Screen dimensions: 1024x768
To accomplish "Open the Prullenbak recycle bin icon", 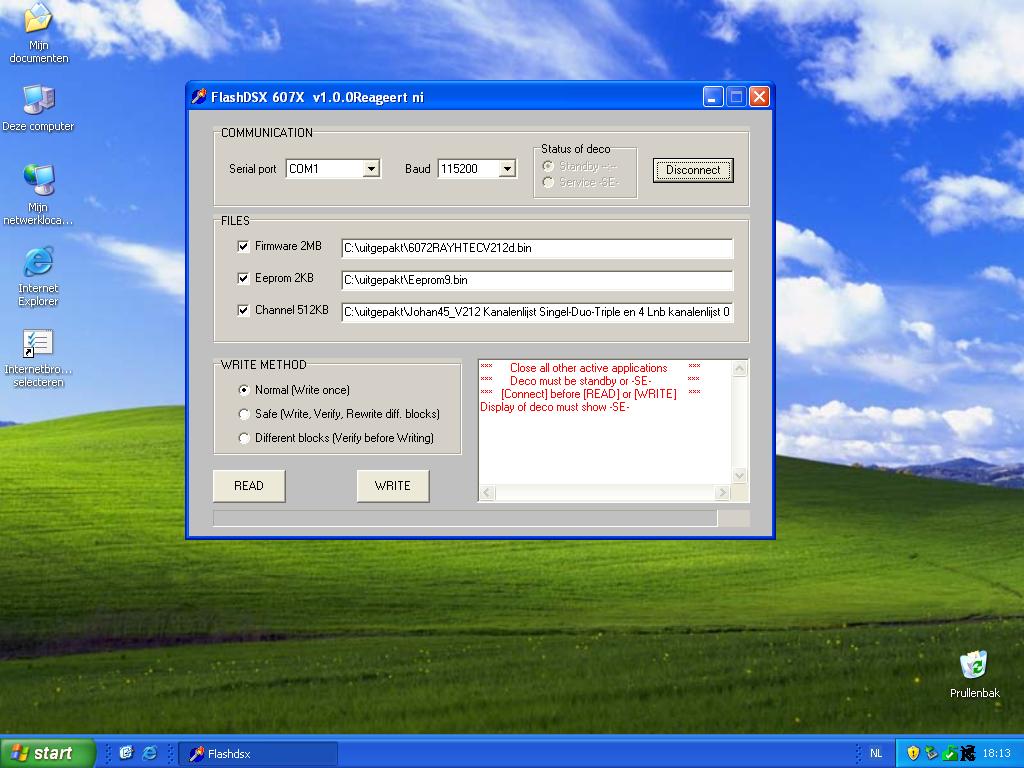I will [974, 673].
